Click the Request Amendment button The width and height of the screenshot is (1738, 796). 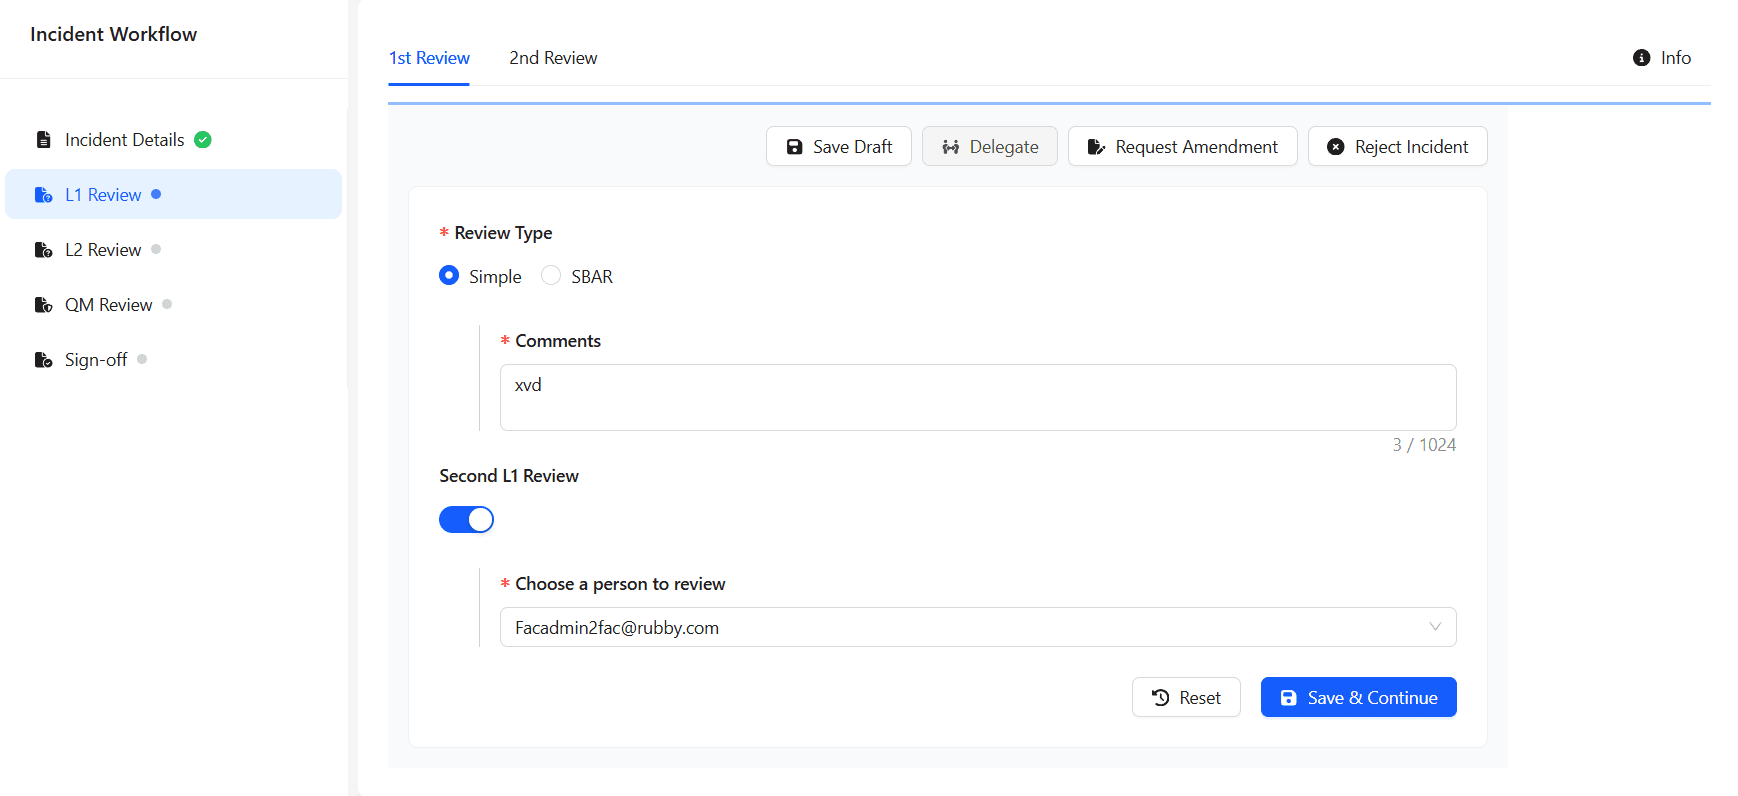pyautogui.click(x=1182, y=147)
